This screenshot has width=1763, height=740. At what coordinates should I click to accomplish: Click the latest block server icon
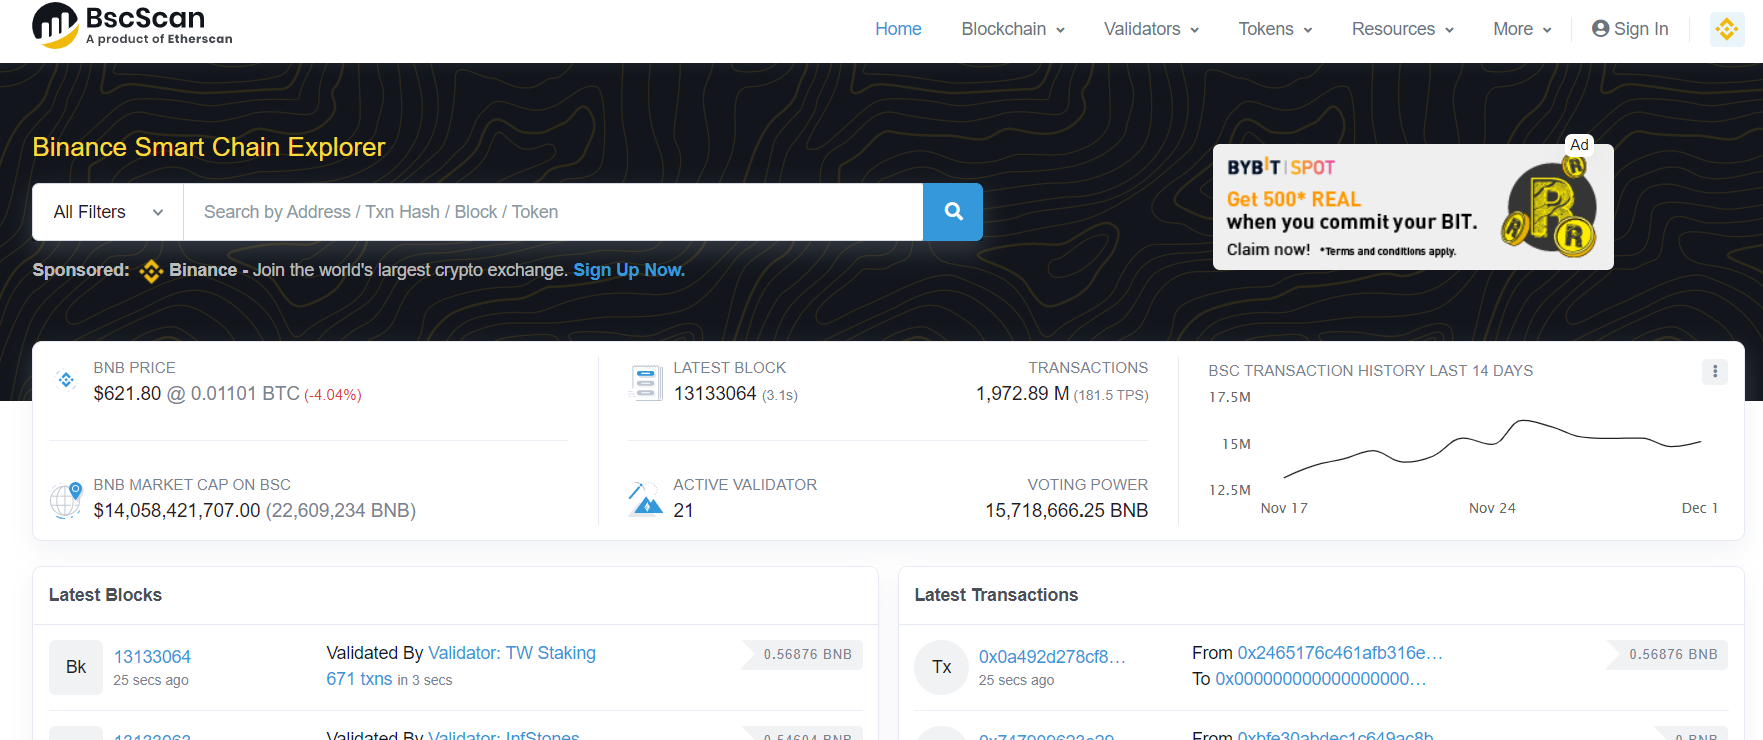point(645,382)
